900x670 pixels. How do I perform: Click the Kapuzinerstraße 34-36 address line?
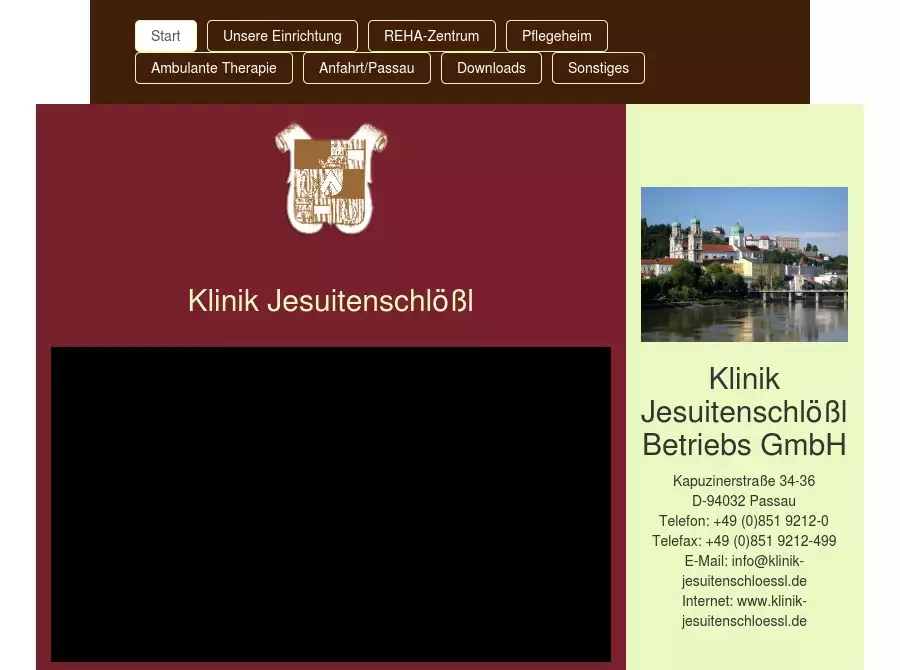coord(744,481)
